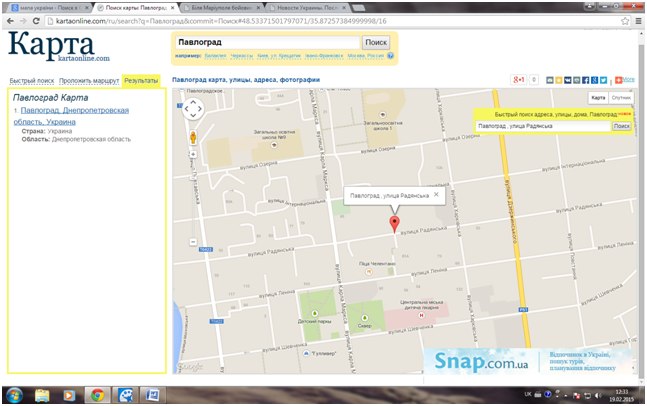Bookmark page with the star icon

(626, 21)
